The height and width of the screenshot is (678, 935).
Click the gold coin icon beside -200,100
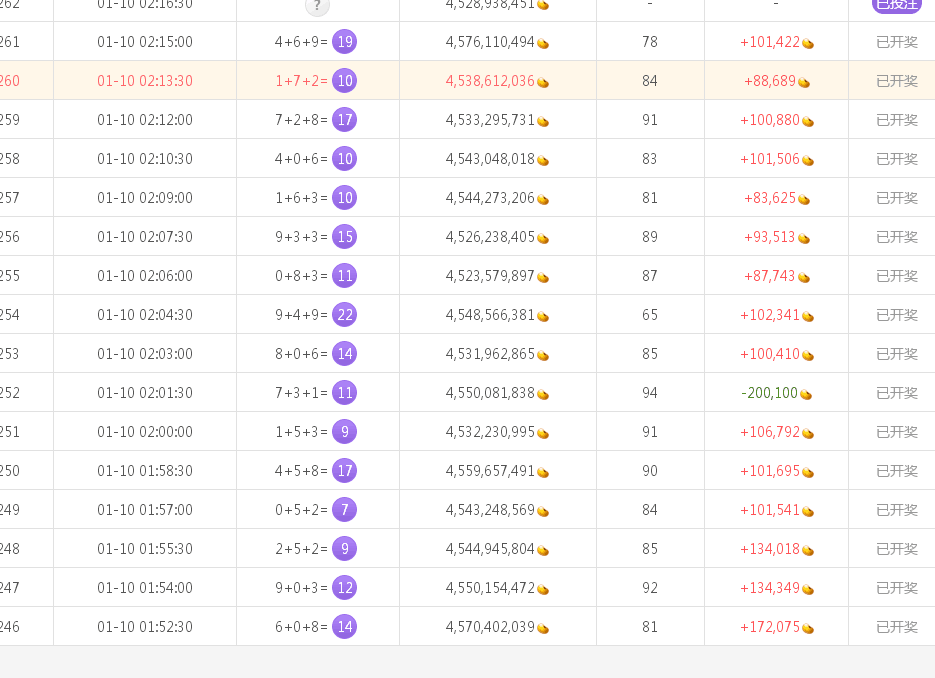(806, 394)
